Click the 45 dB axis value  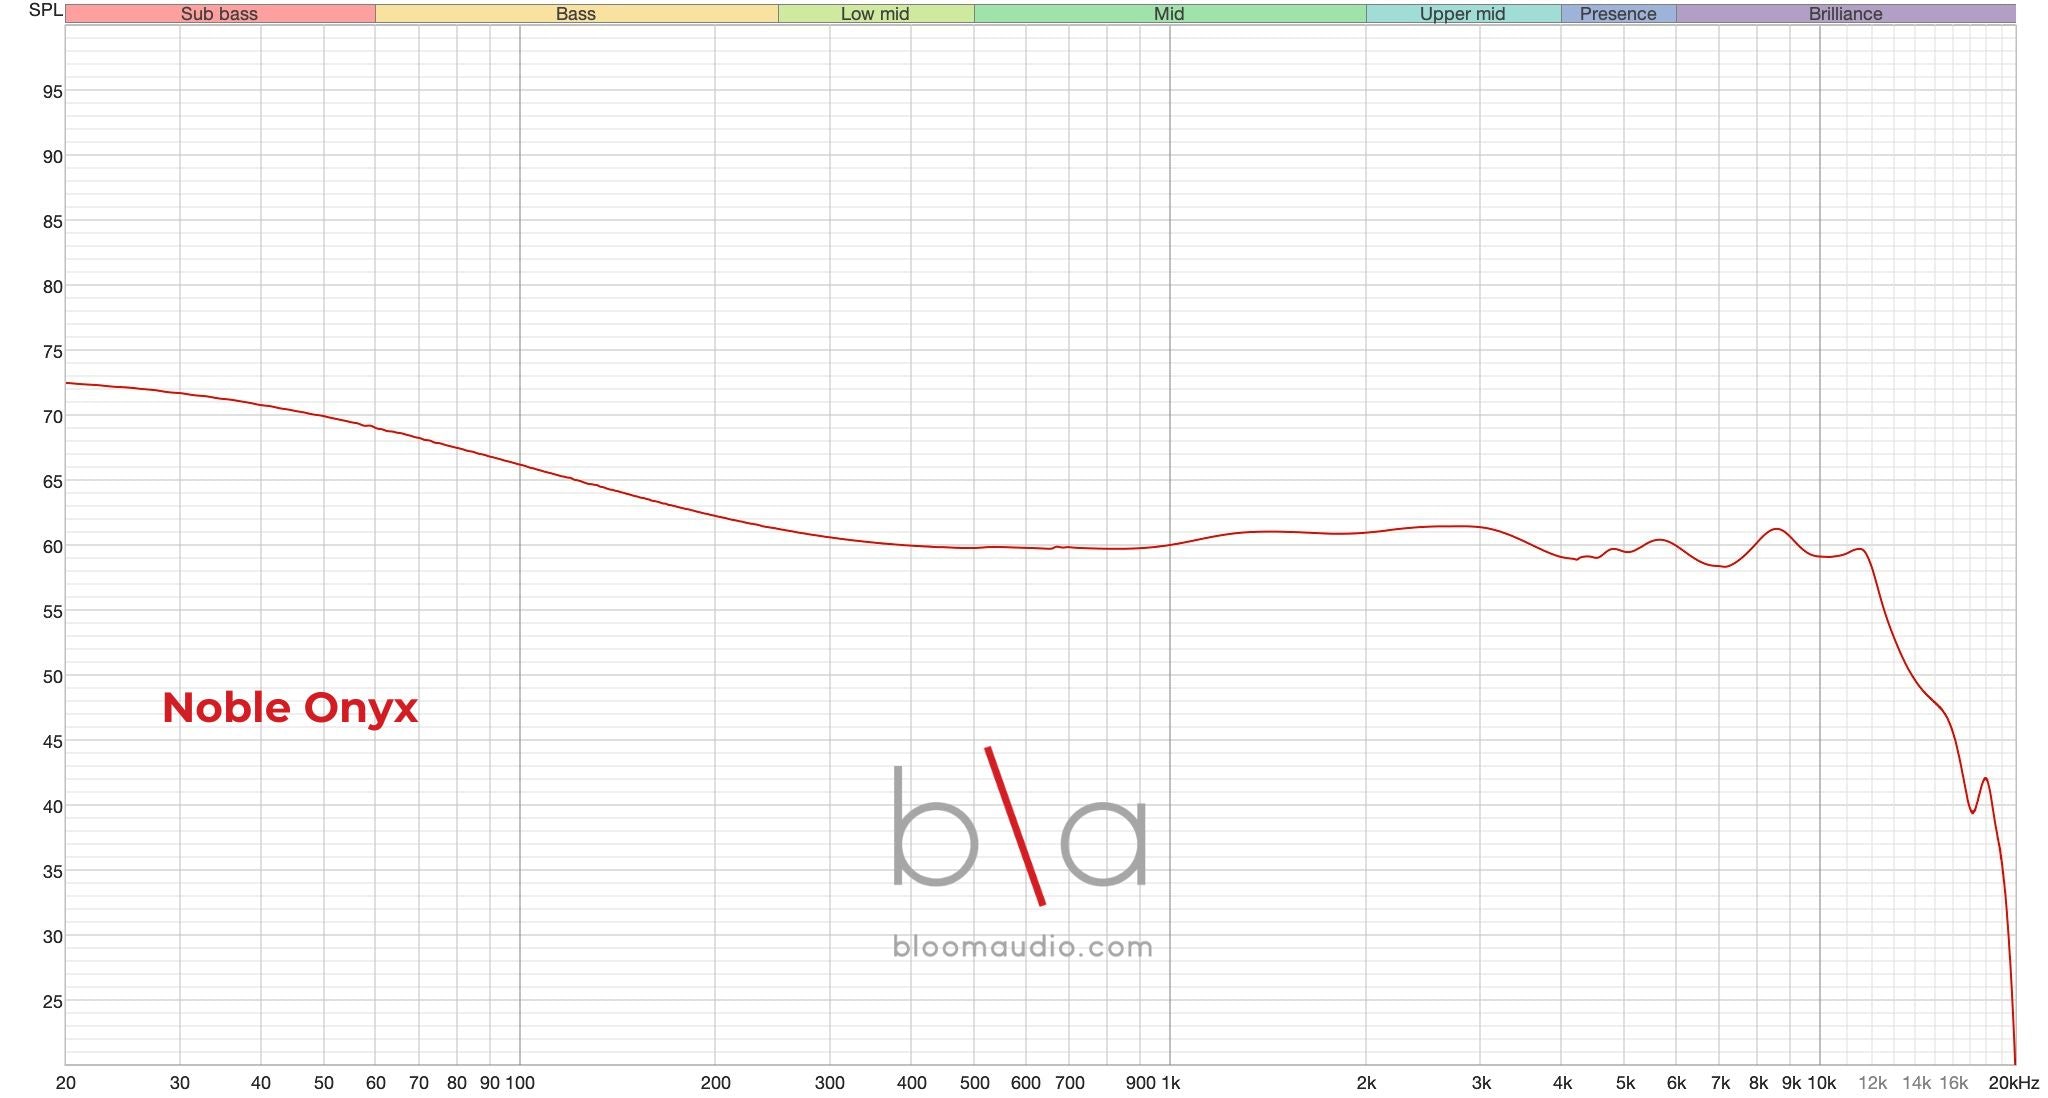52,742
